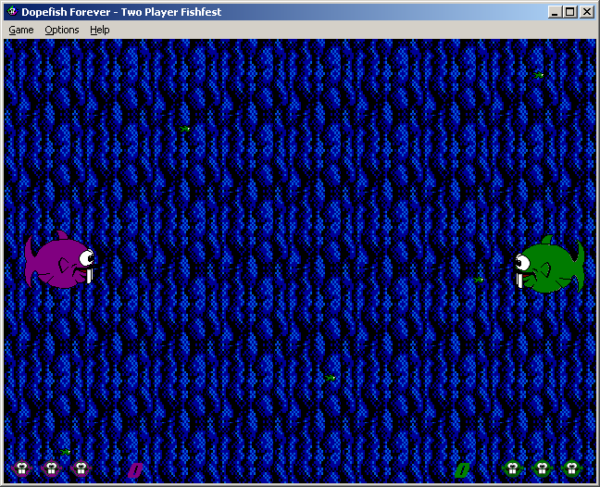Click the middle green life icon
Screen dimensions: 600x487
pos(542,468)
